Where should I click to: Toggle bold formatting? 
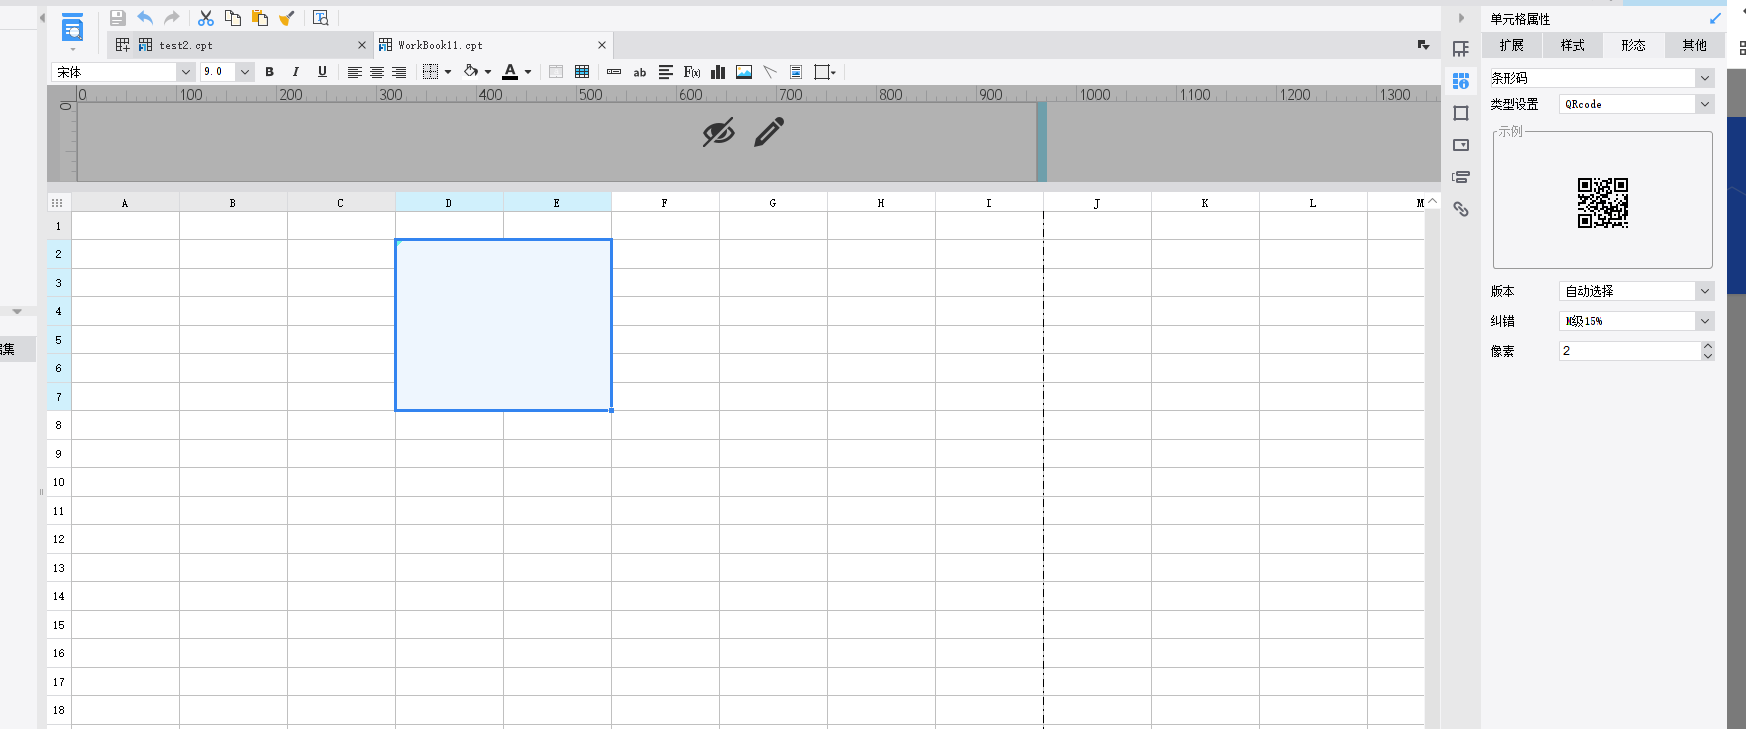coord(269,72)
